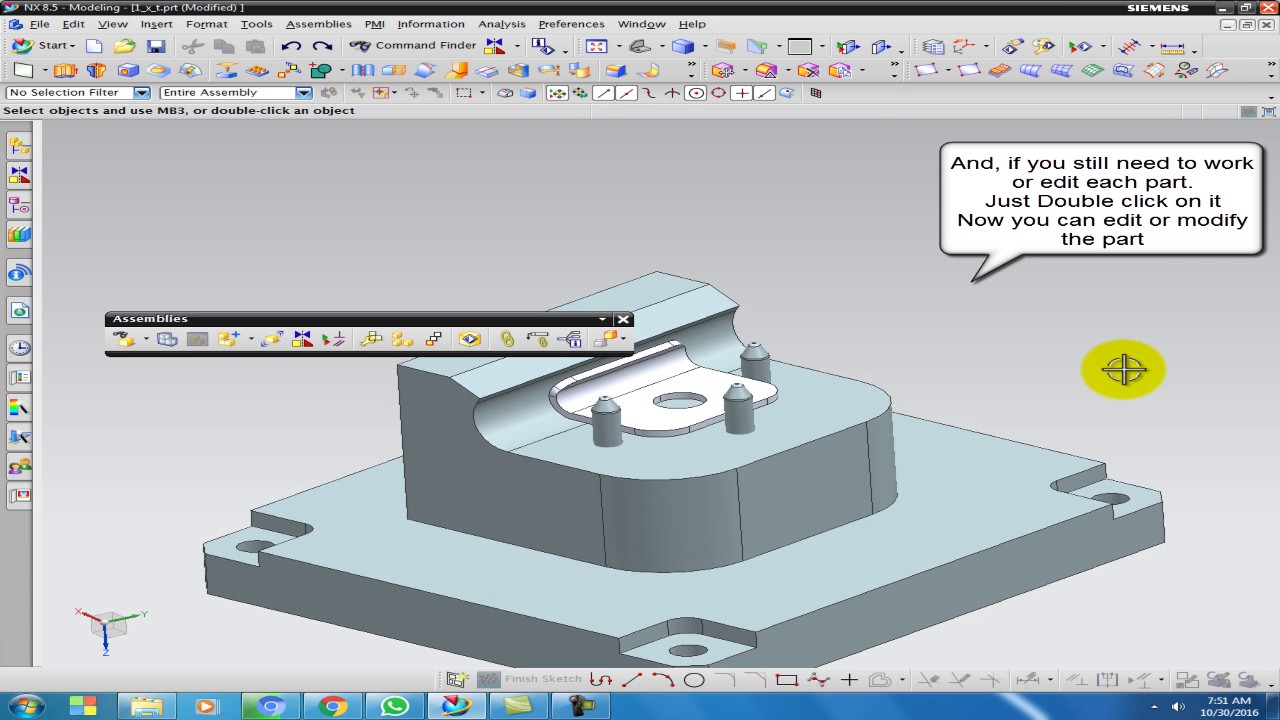
Task: Select the Hole feature icon
Action: pyautogui.click(x=128, y=70)
